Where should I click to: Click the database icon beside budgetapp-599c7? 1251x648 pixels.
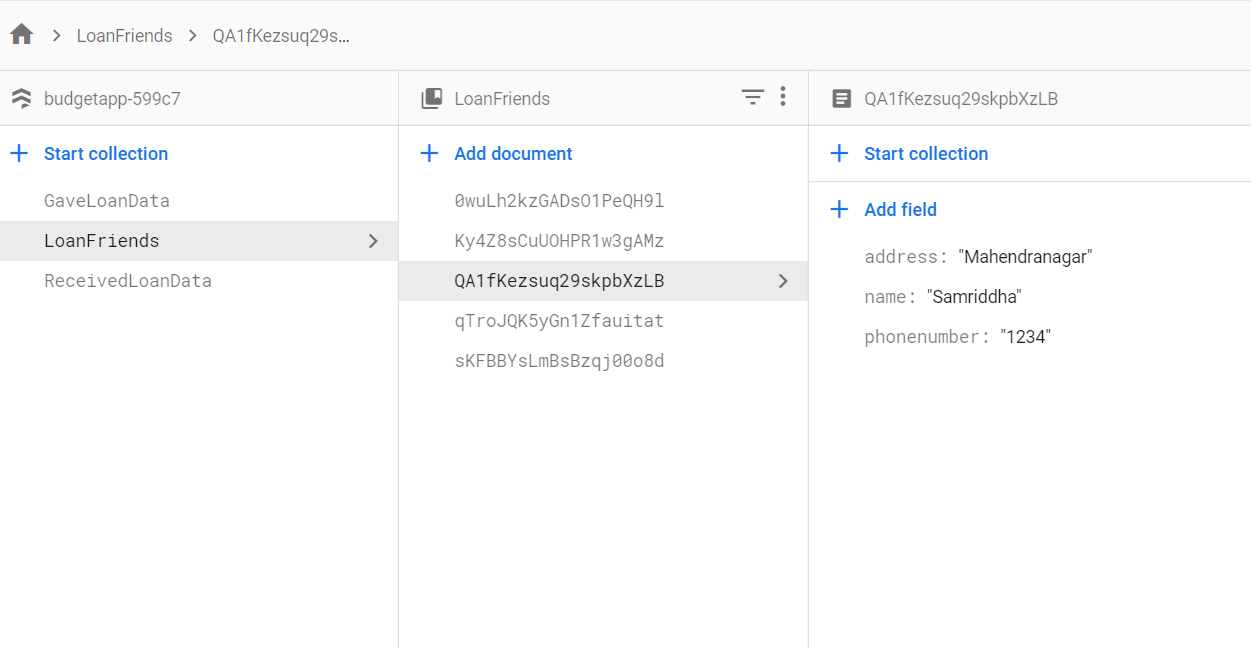pyautogui.click(x=21, y=98)
